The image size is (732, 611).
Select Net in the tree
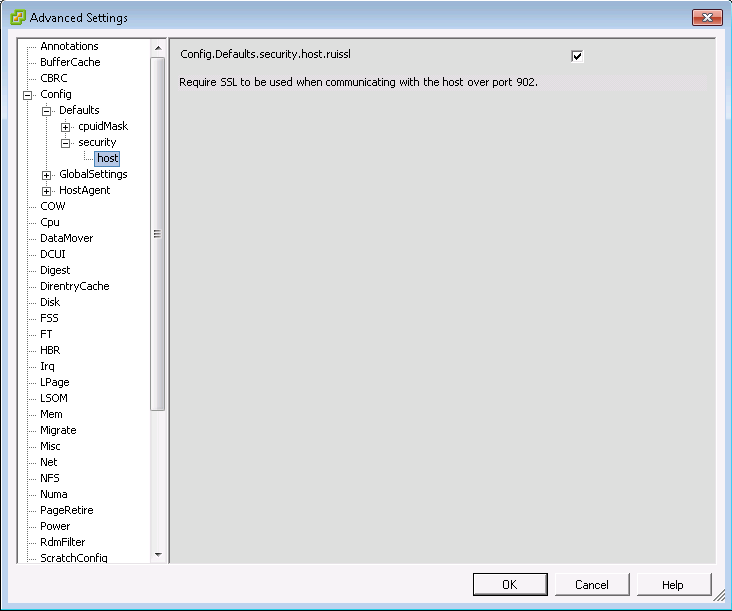click(49, 462)
